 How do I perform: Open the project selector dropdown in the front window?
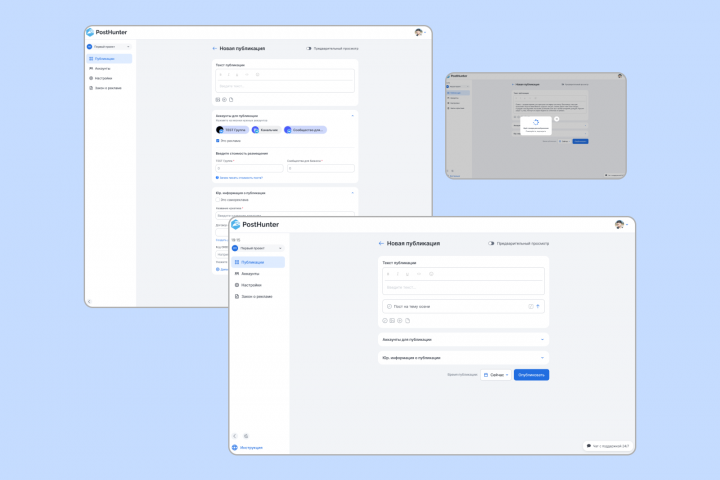258,248
